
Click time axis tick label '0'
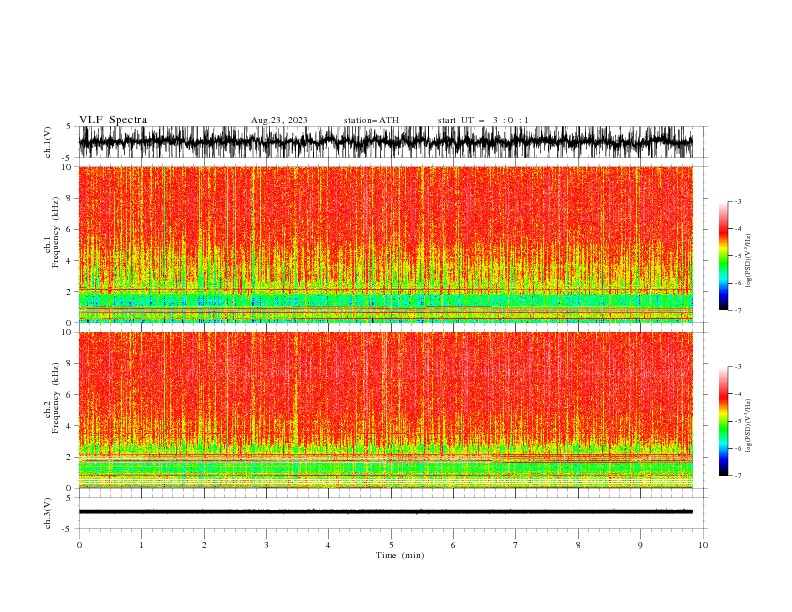tap(79, 545)
